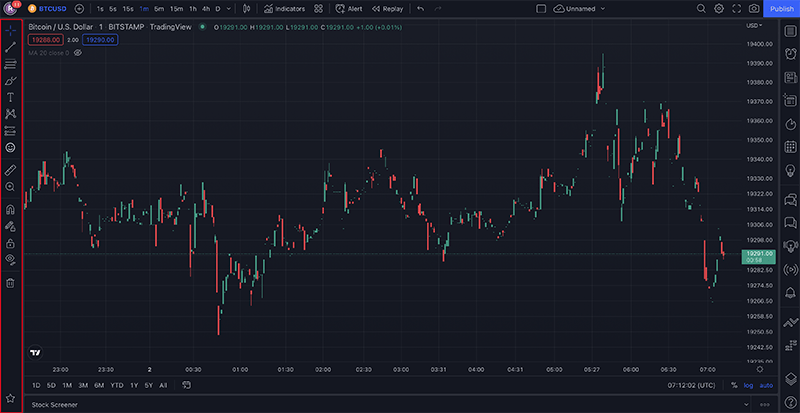
Task: Select the Text annotation tool
Action: click(x=11, y=98)
